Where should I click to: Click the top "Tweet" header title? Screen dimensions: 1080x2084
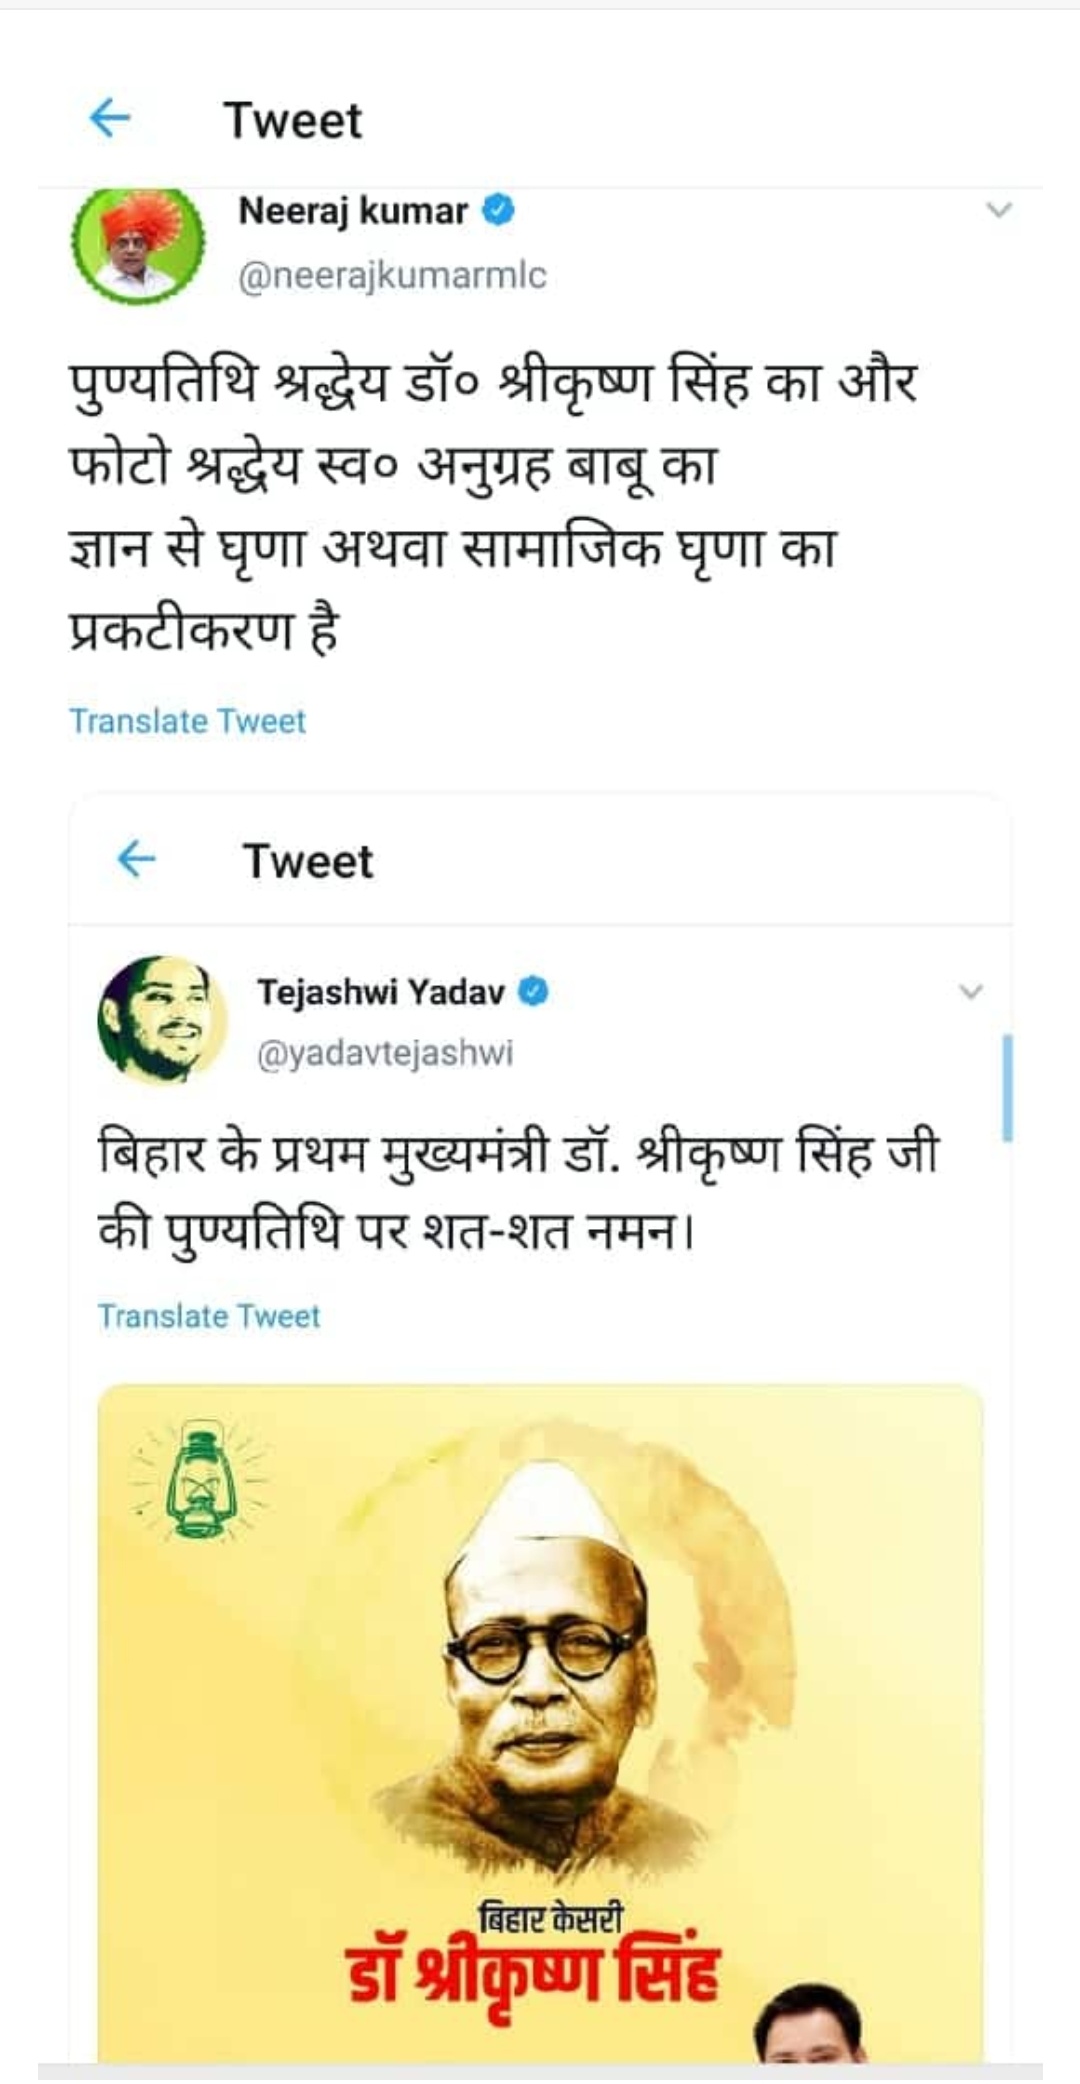pos(292,121)
